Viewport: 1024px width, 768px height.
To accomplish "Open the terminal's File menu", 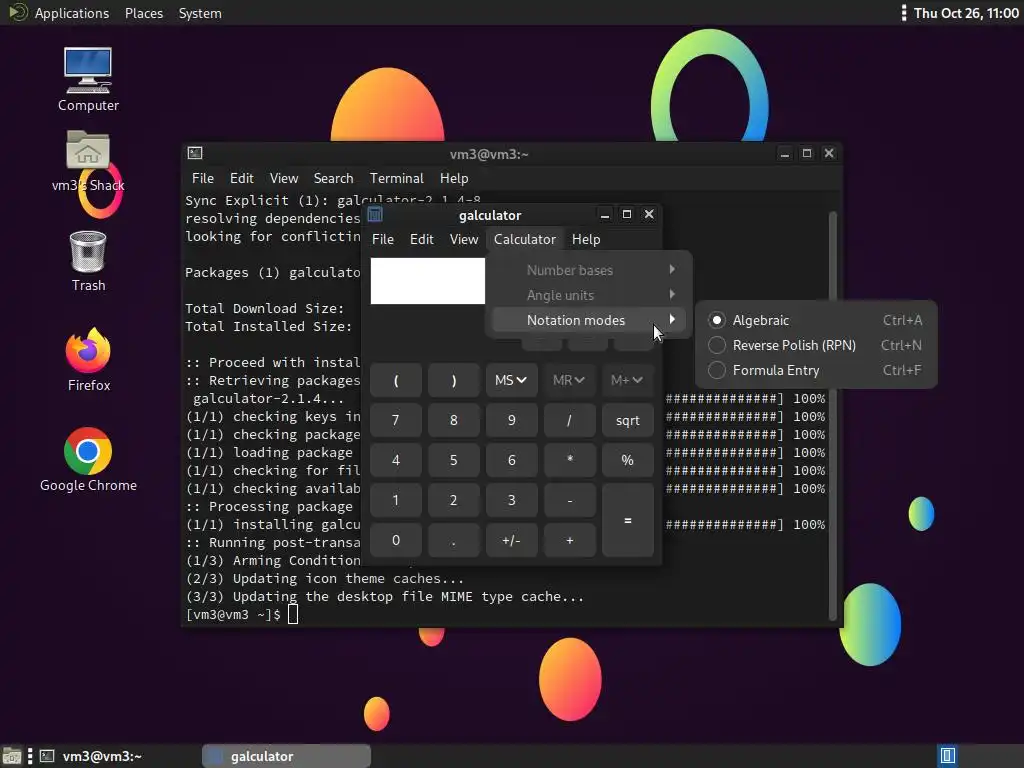I will click(202, 178).
